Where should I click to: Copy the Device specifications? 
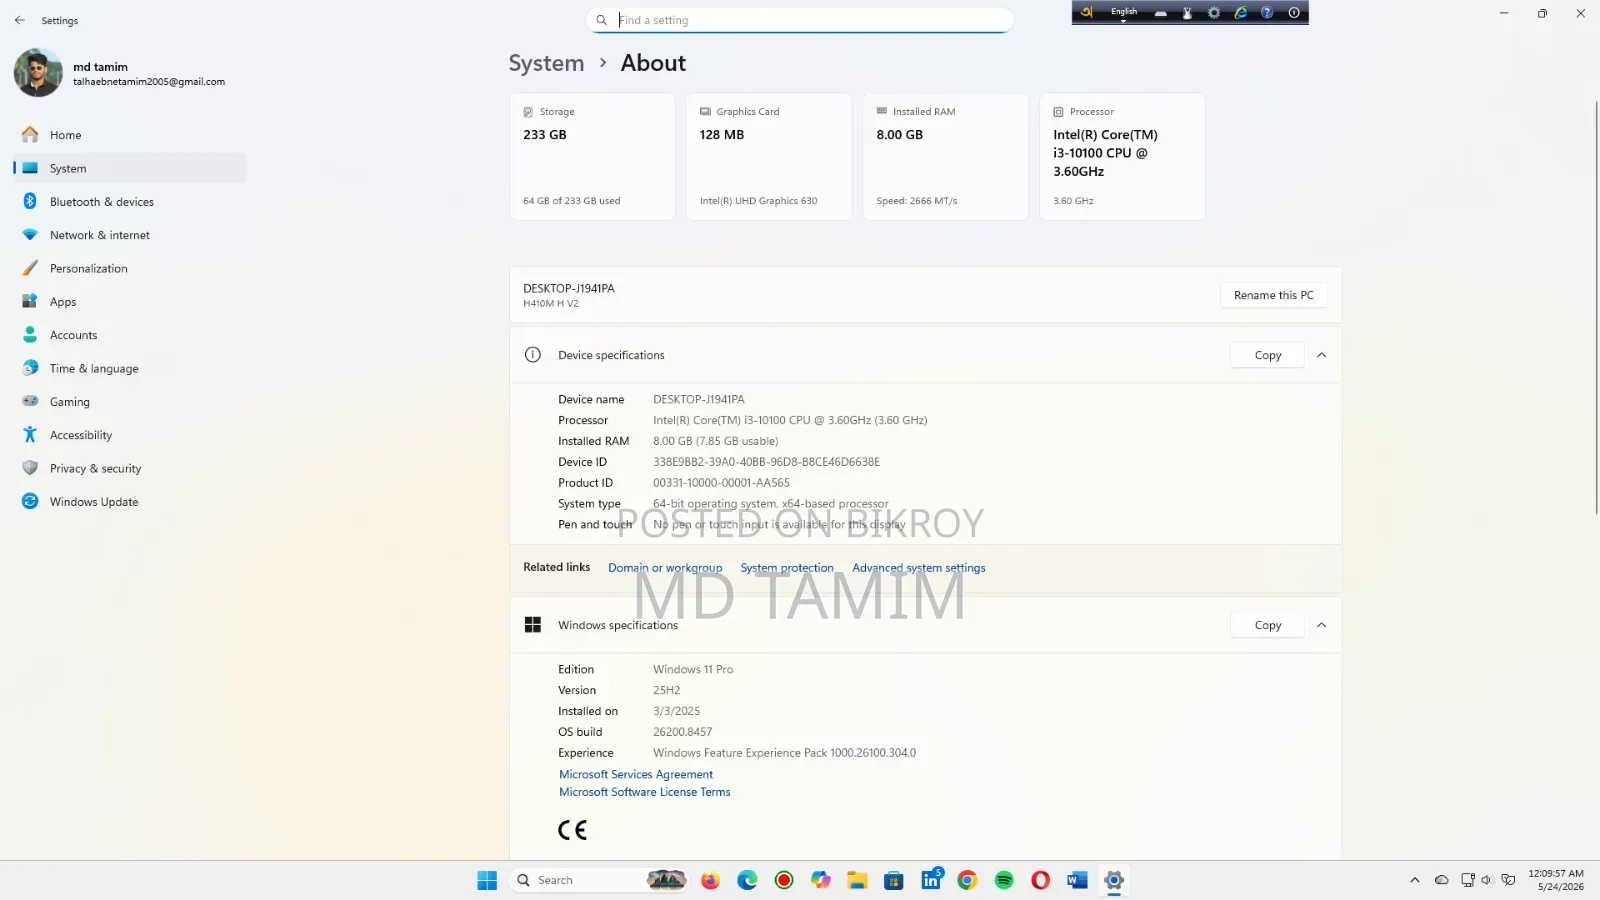click(x=1268, y=355)
